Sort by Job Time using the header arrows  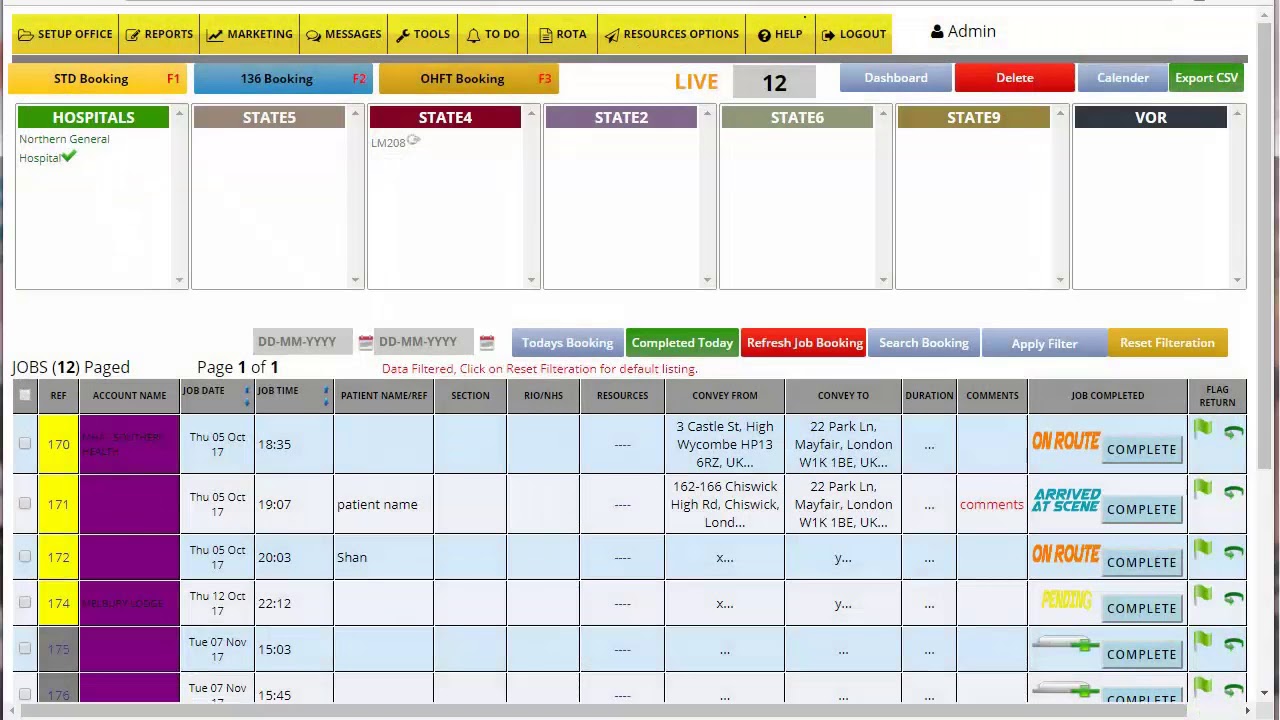click(x=325, y=396)
